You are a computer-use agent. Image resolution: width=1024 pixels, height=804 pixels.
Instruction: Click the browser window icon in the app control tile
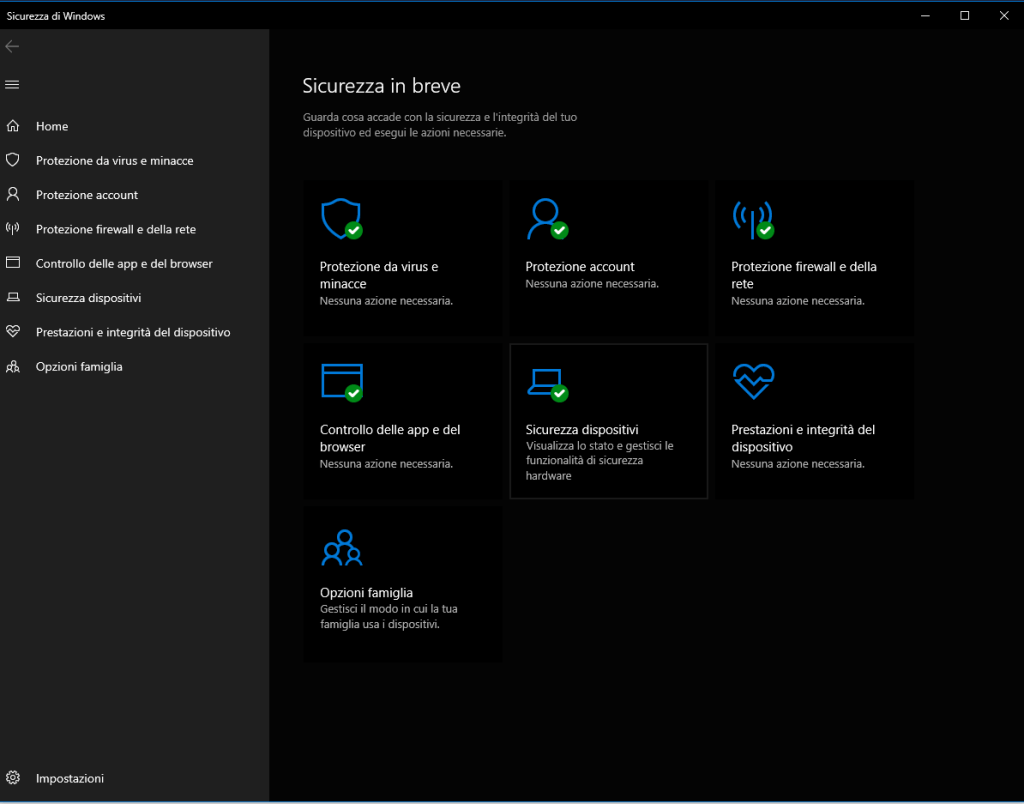click(341, 381)
